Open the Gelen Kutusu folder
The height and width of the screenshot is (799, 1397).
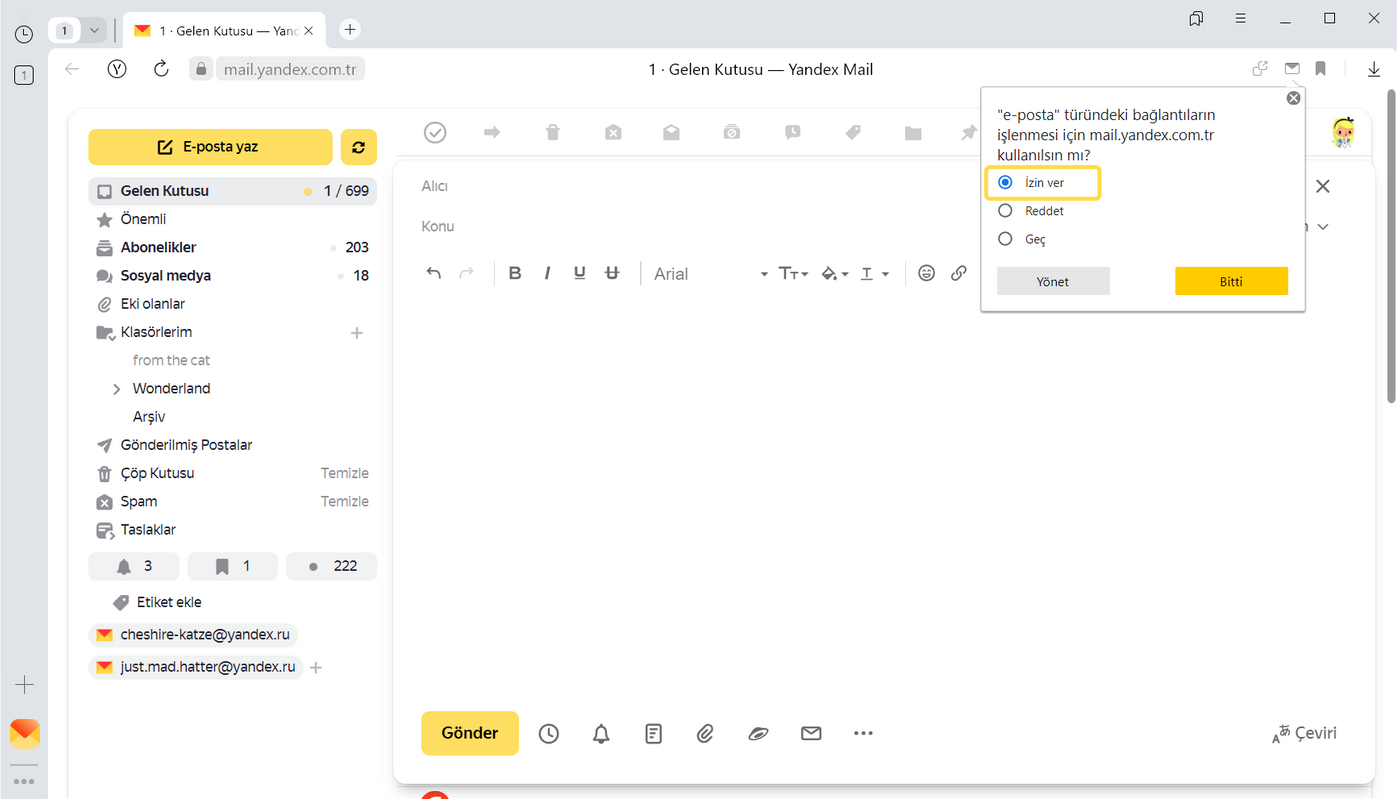(165, 191)
